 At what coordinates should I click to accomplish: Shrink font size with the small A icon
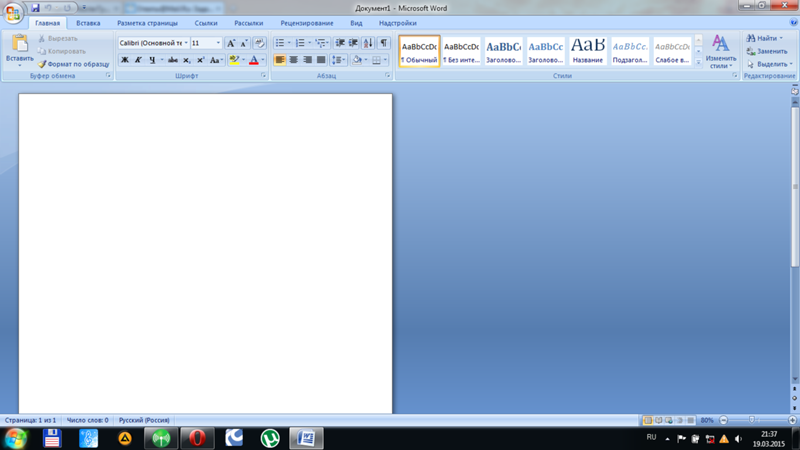tap(244, 43)
